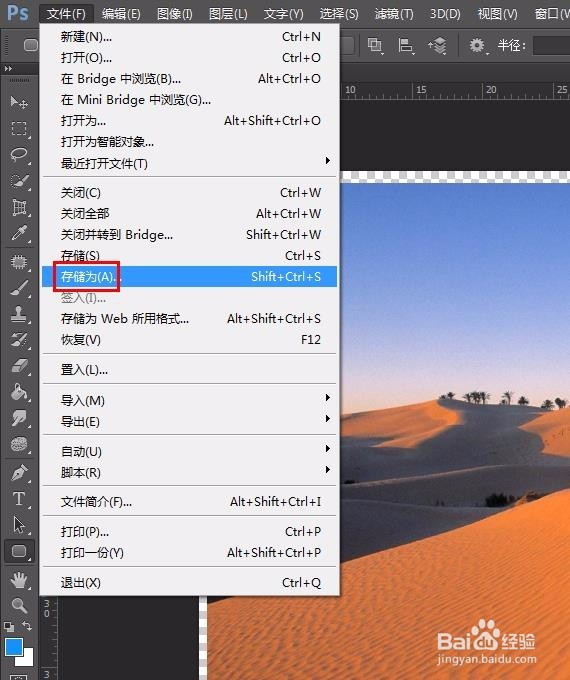Click the Ps application logo
This screenshot has width=570, height=680.
(18, 13)
